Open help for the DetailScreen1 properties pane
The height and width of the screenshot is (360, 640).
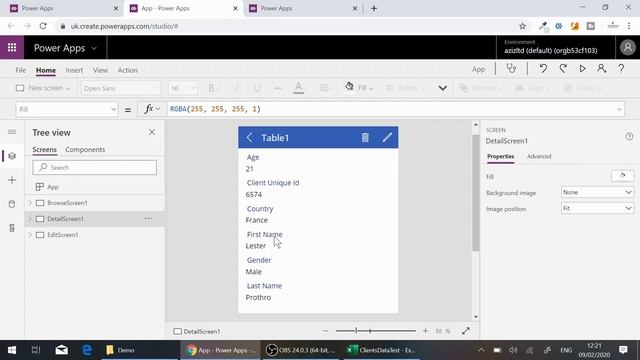click(629, 137)
